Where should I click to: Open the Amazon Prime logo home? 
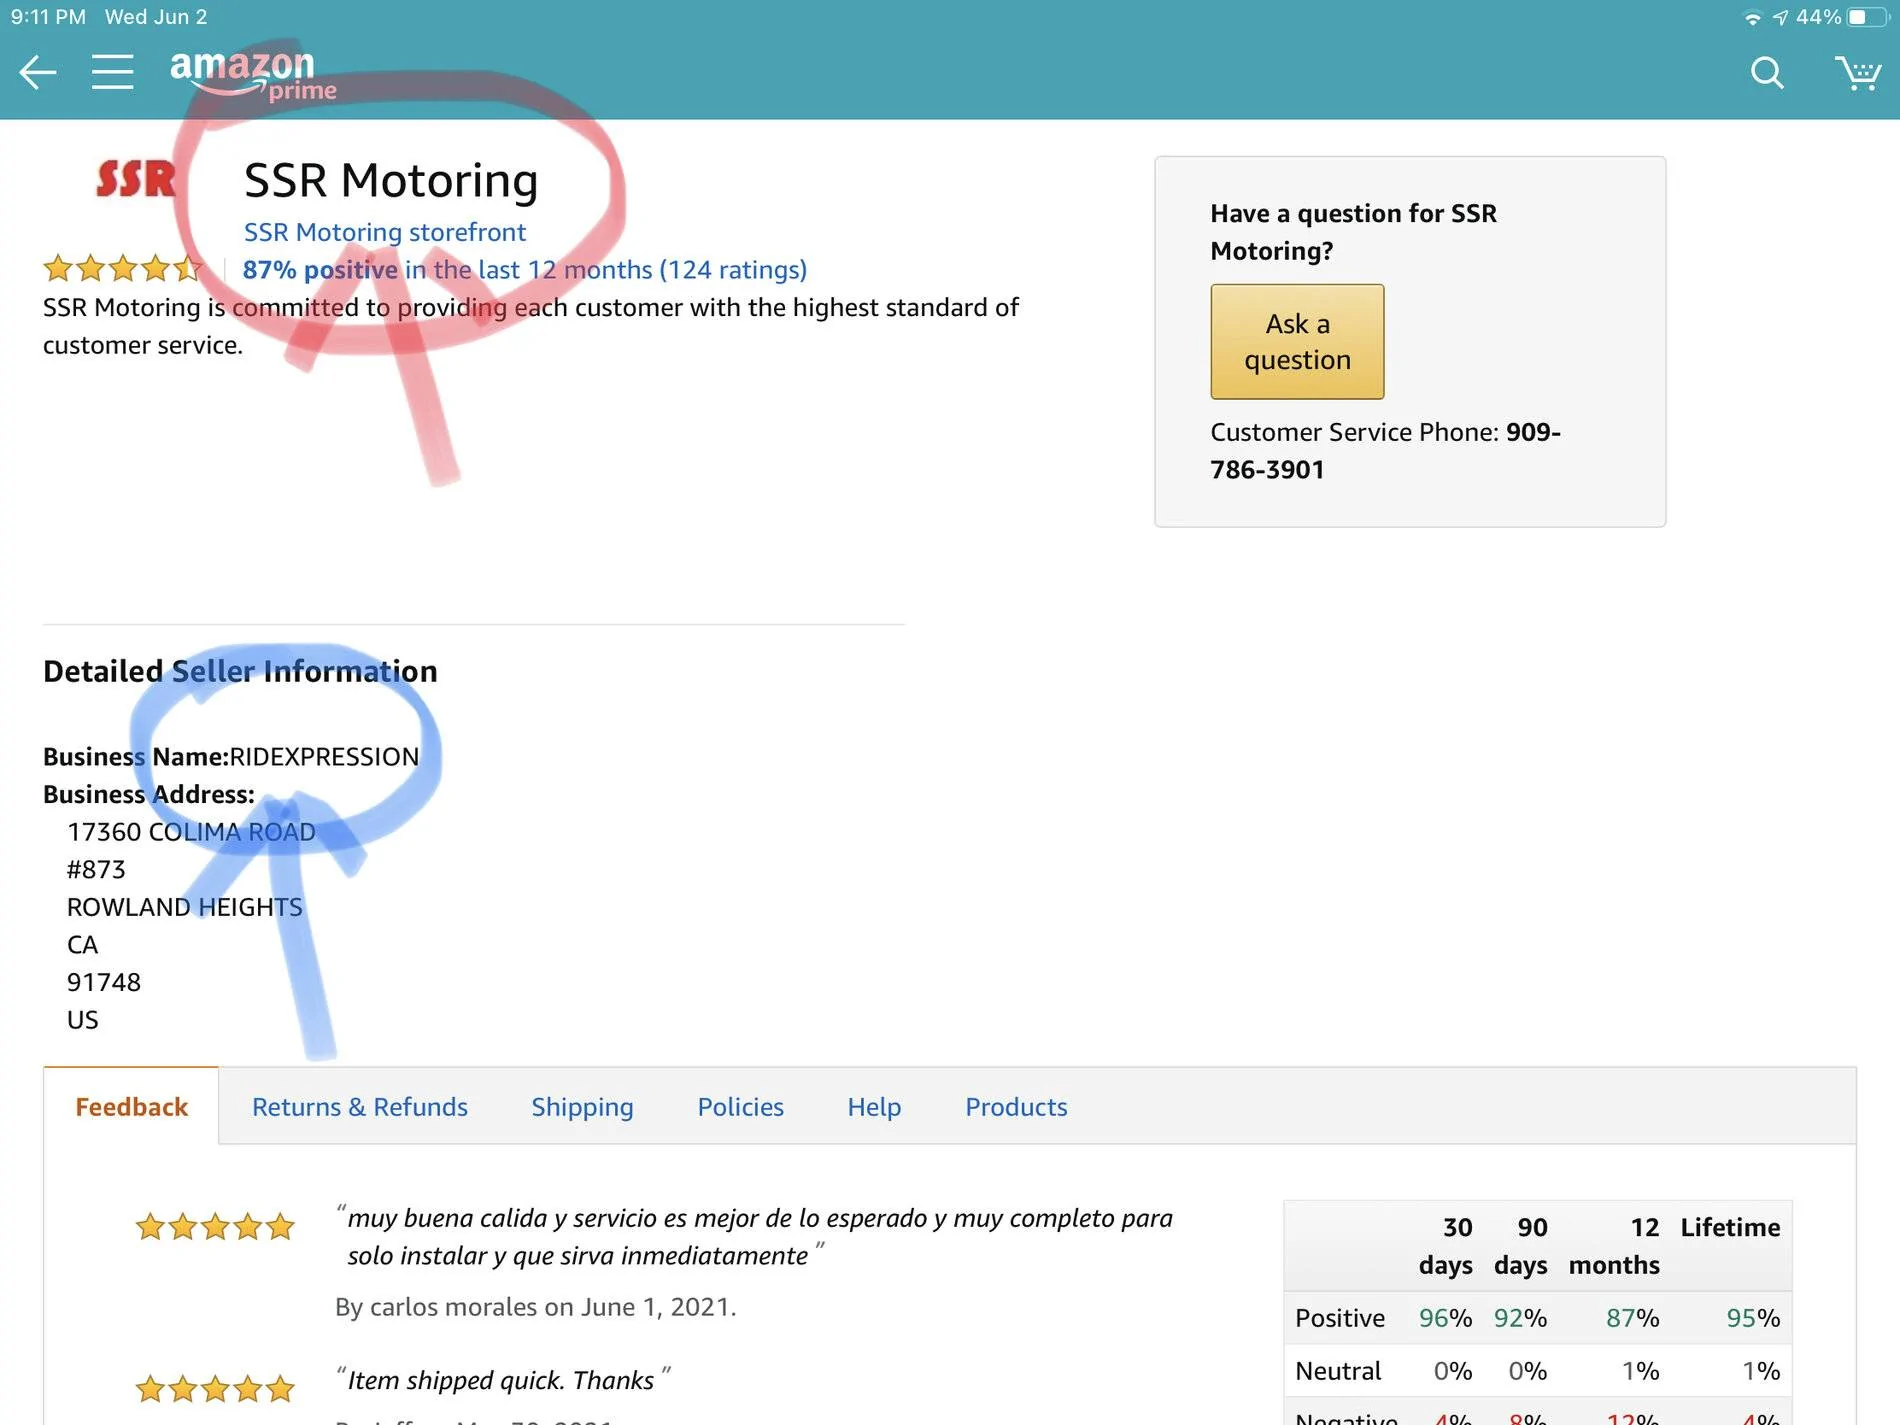[253, 75]
